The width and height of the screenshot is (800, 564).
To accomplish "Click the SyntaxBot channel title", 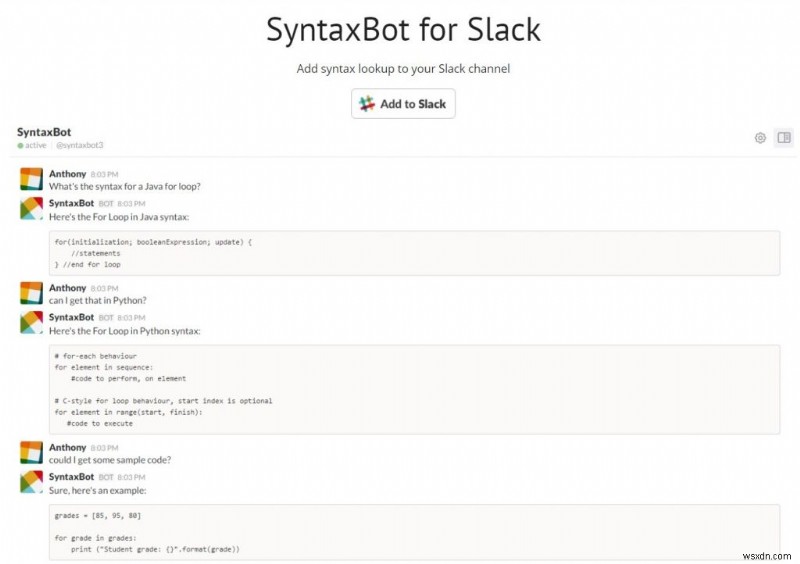I will click(x=44, y=132).
